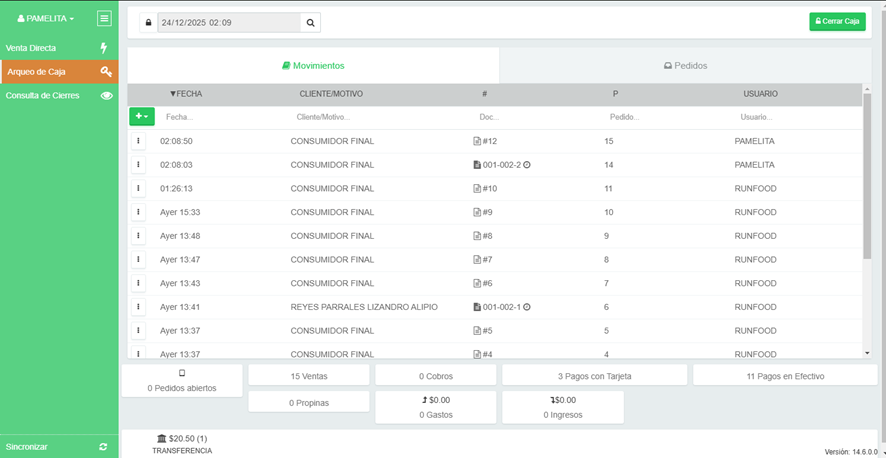The height and width of the screenshot is (458, 886).
Task: Click document icon next to #5
Action: (x=477, y=331)
